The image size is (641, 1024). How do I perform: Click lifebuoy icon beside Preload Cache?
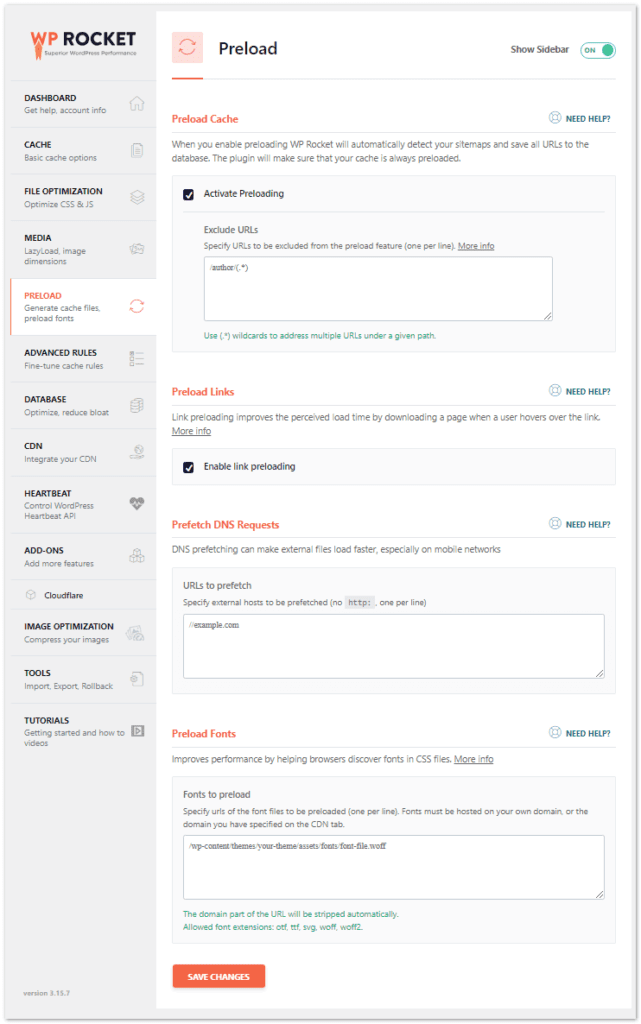pyautogui.click(x=555, y=118)
